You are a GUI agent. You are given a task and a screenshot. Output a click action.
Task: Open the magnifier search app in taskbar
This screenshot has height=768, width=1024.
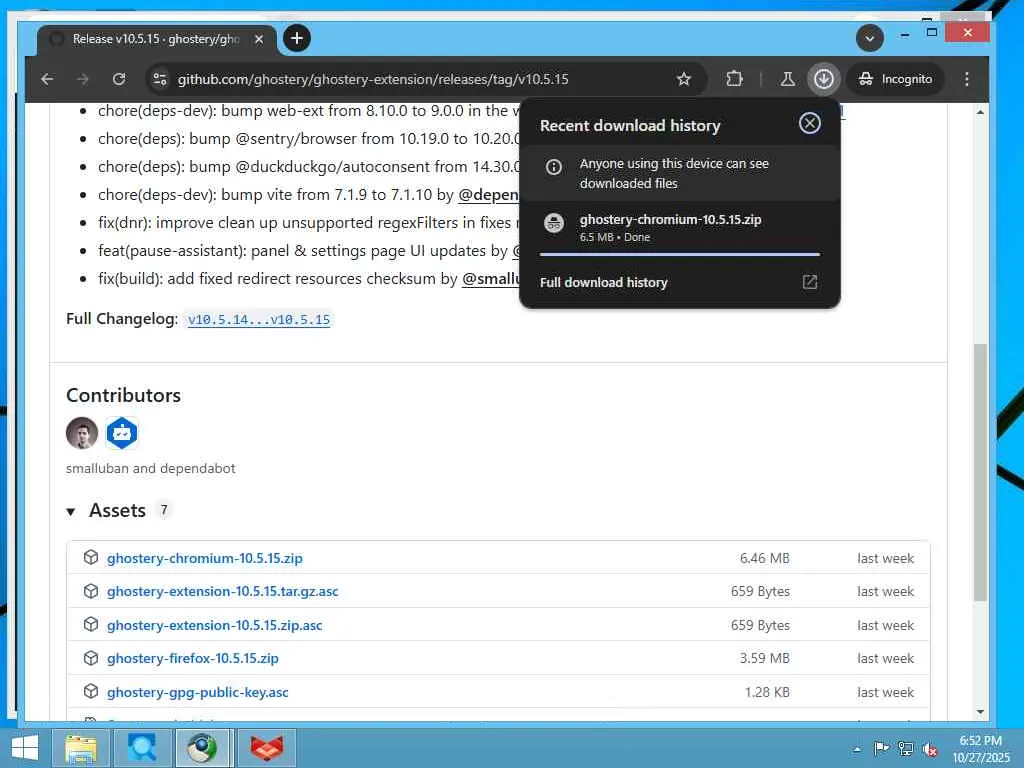point(142,748)
